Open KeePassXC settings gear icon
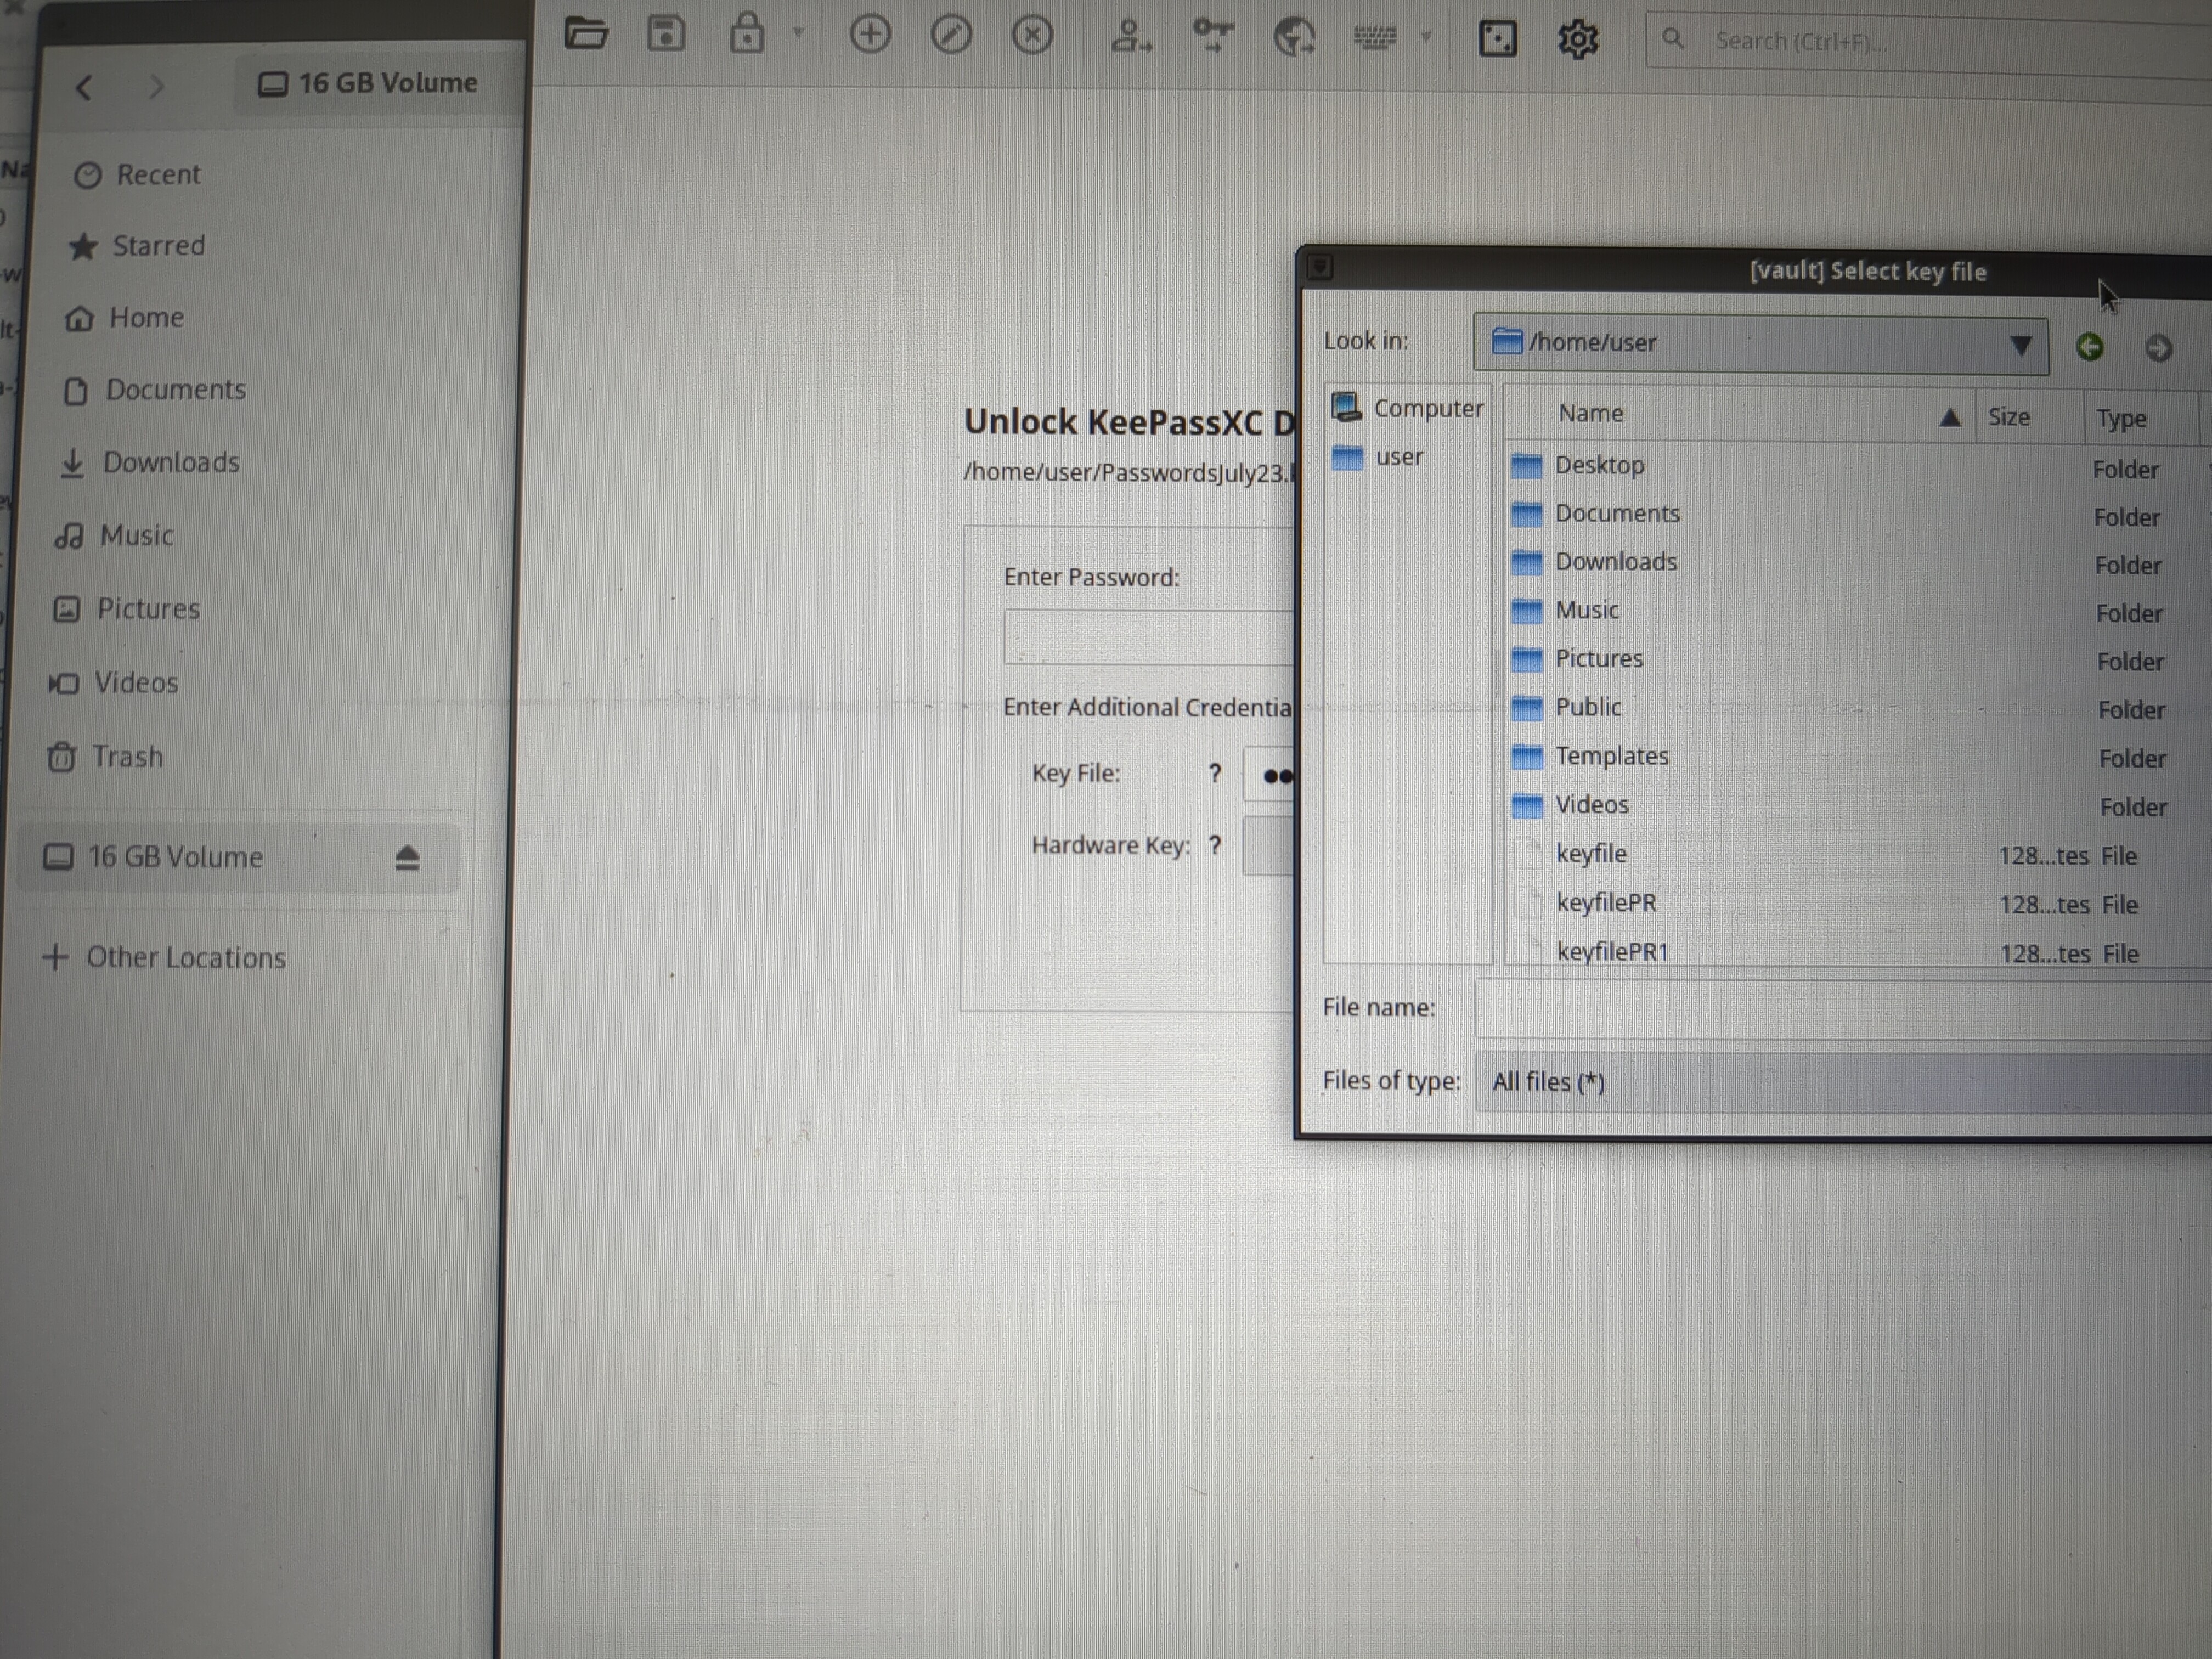 click(x=1577, y=40)
